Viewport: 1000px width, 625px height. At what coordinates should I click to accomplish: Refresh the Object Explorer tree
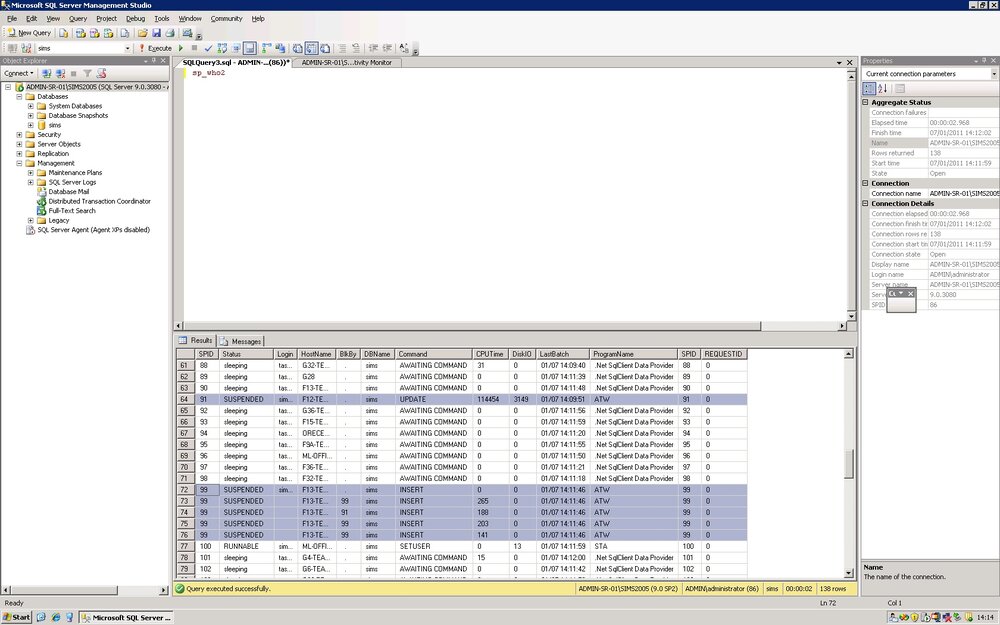101,73
